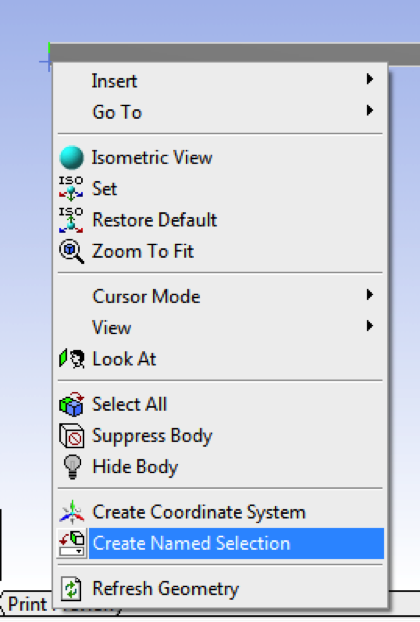This screenshot has height=622, width=420.
Task: Choose Zoom To Fit text entry
Action: tap(143, 251)
